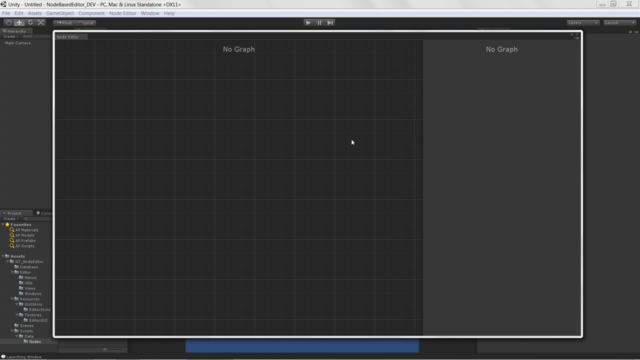640x360 pixels.
Task: Open the Layout dropdown
Action: pyautogui.click(x=620, y=23)
